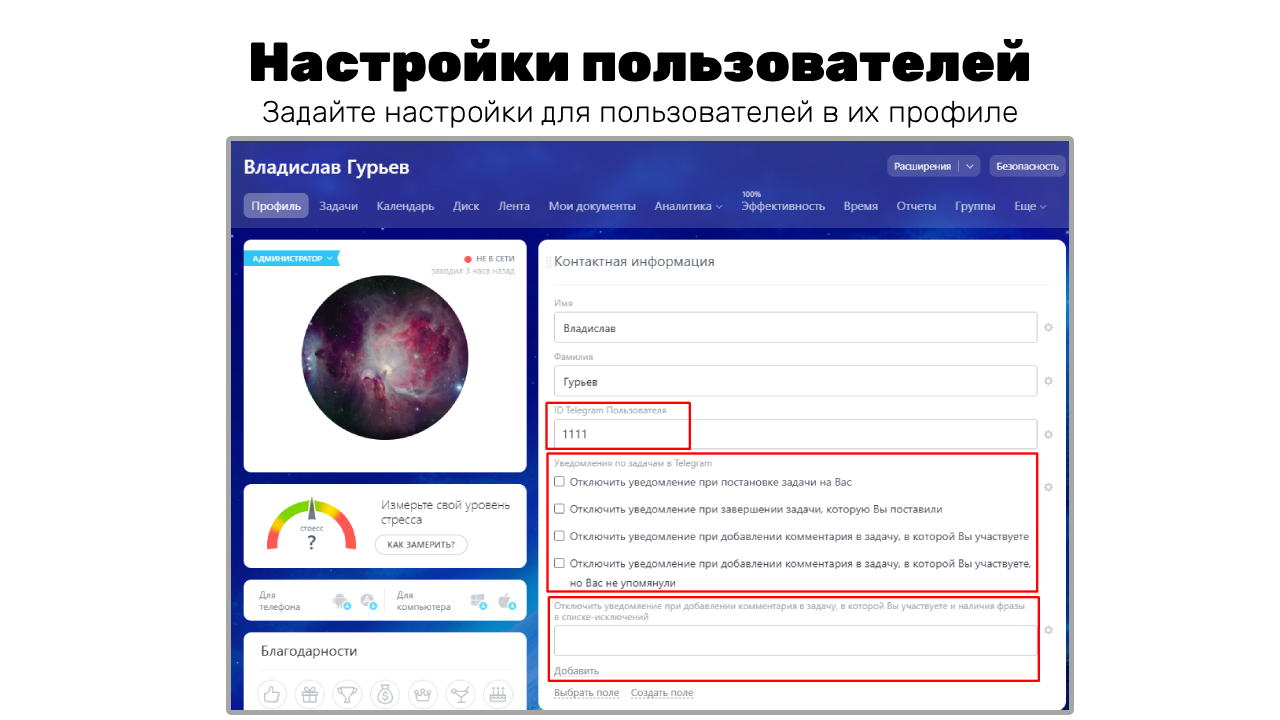The width and height of the screenshot is (1280, 720).
Task: Click the Добавить link under exclusions field
Action: click(576, 670)
